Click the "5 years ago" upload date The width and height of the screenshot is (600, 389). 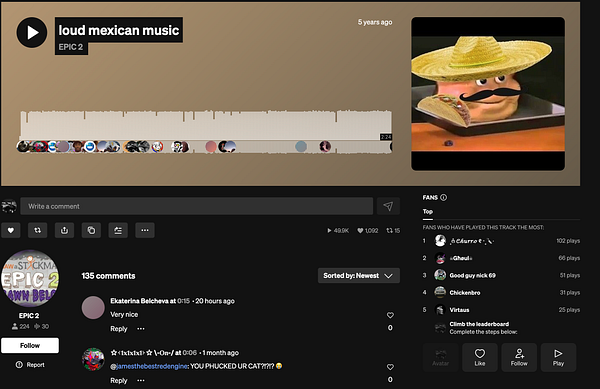click(375, 22)
